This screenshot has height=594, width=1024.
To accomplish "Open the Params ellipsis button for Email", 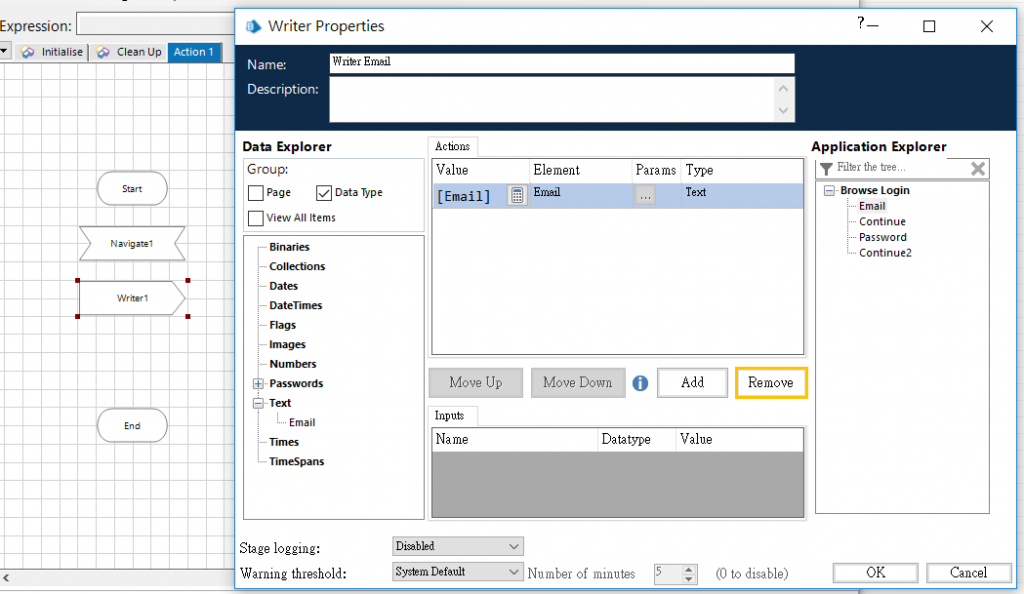I will (645, 195).
